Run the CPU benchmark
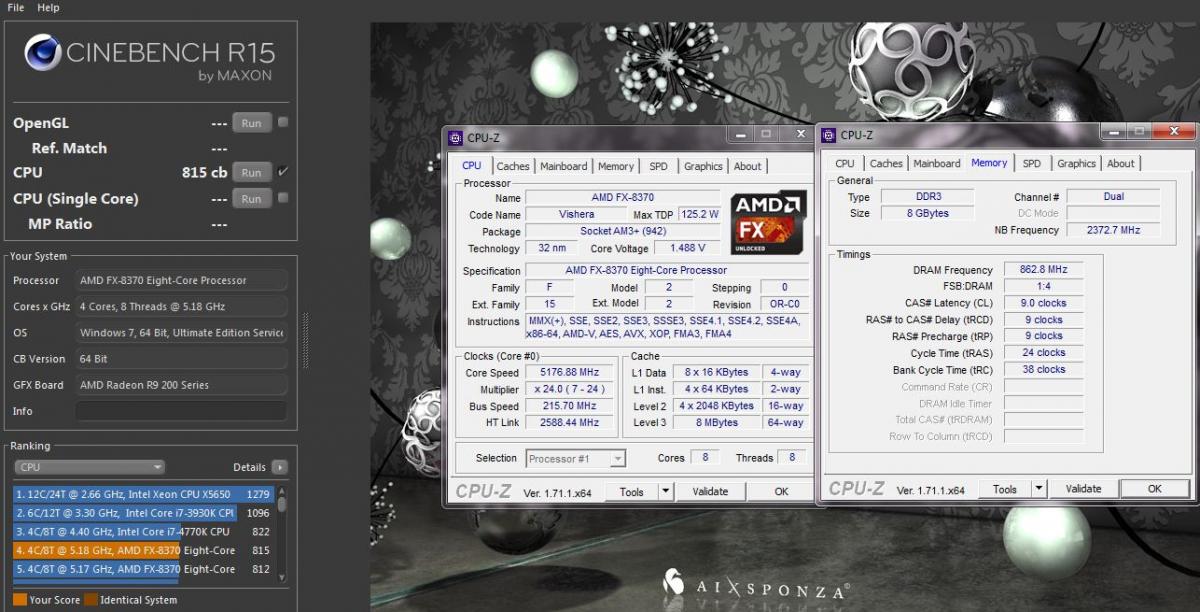Viewport: 1200px width, 612px height. coord(252,172)
